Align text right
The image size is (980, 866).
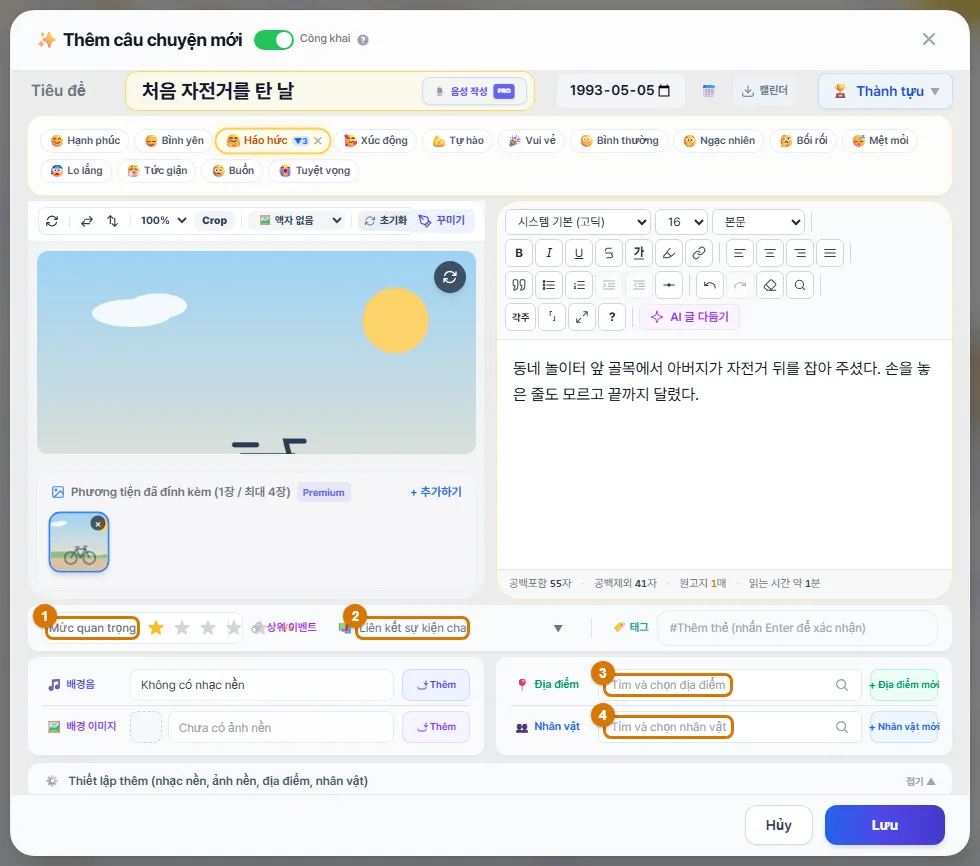click(800, 253)
